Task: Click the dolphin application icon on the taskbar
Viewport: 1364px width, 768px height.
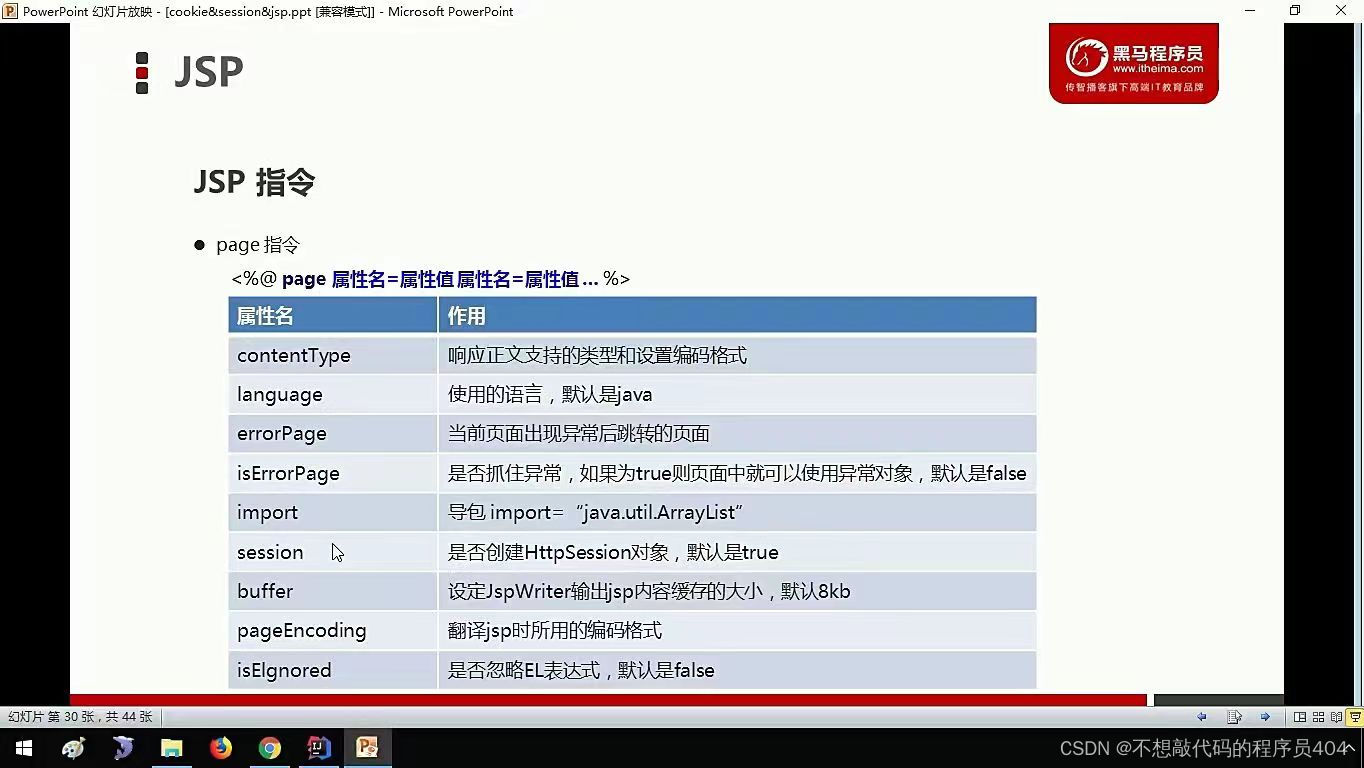Action: [122, 747]
